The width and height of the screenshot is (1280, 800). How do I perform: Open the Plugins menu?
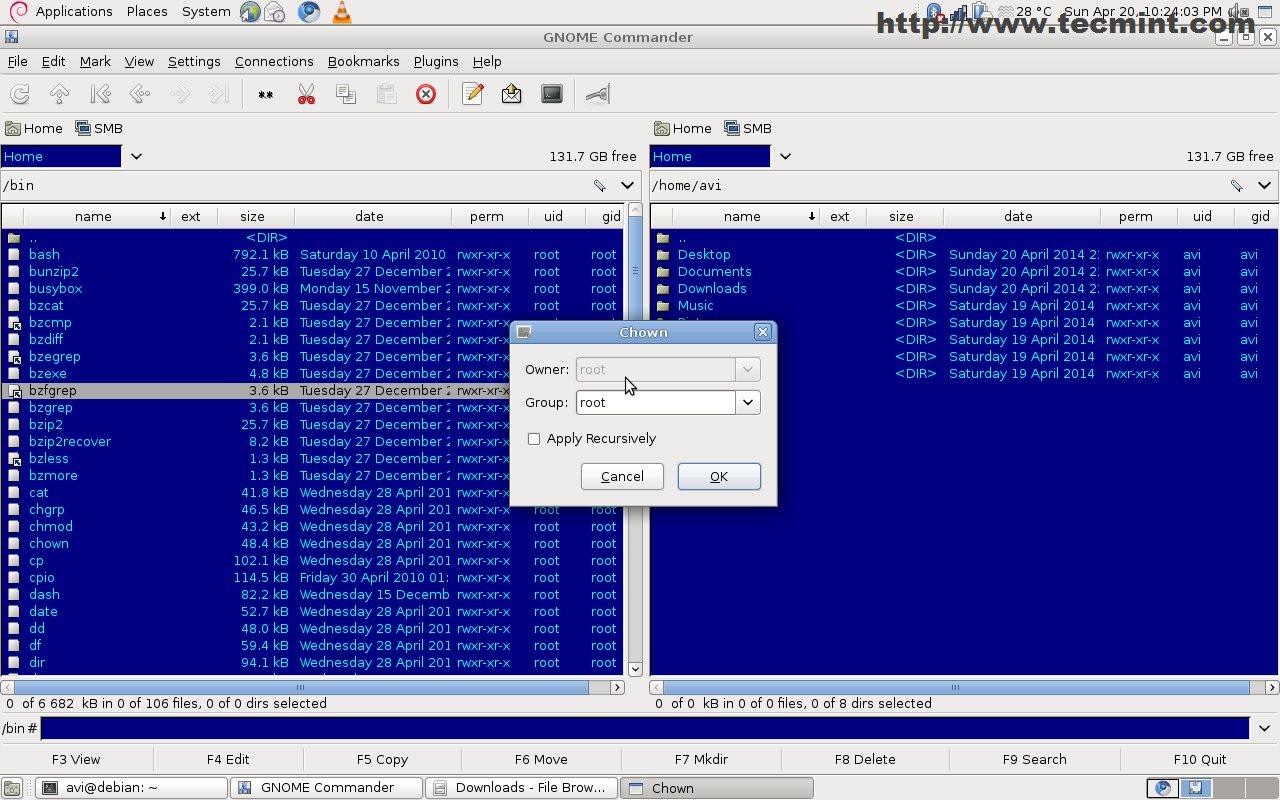pyautogui.click(x=436, y=61)
